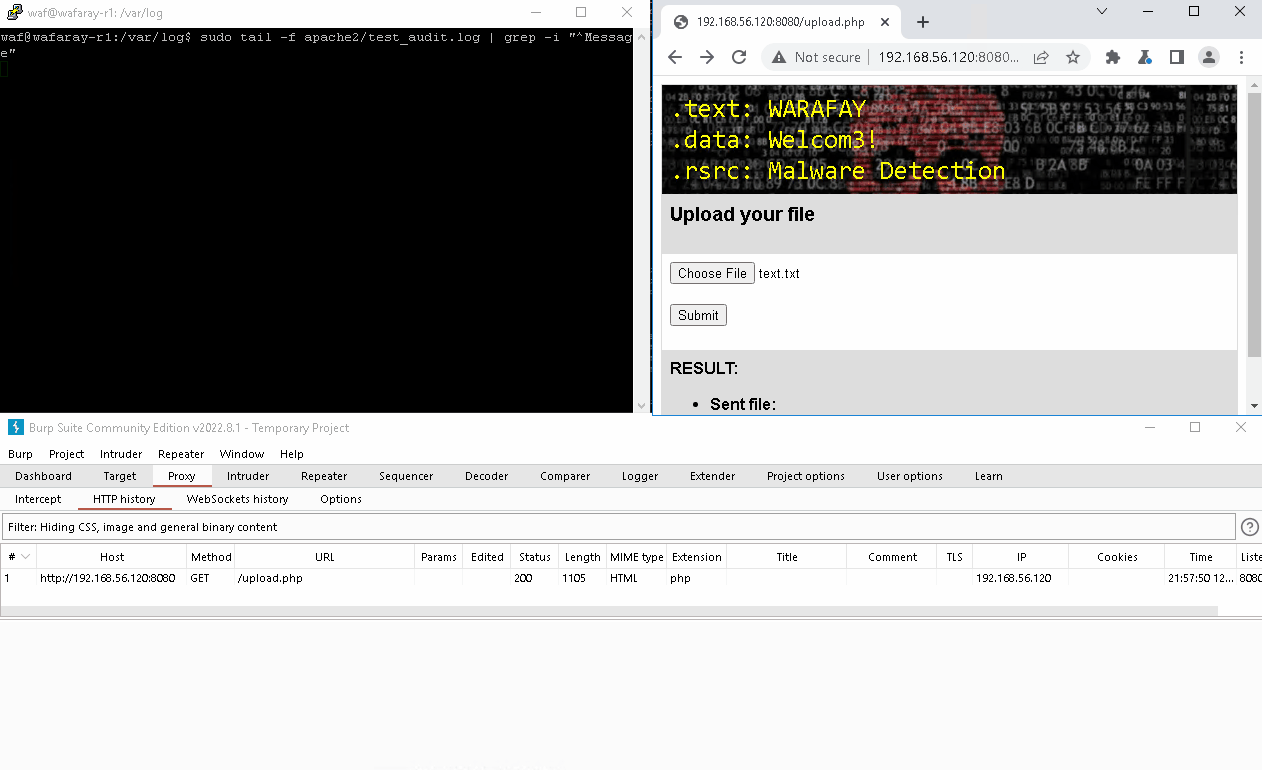
Task: Switch to the Decoder tab
Action: tap(487, 476)
